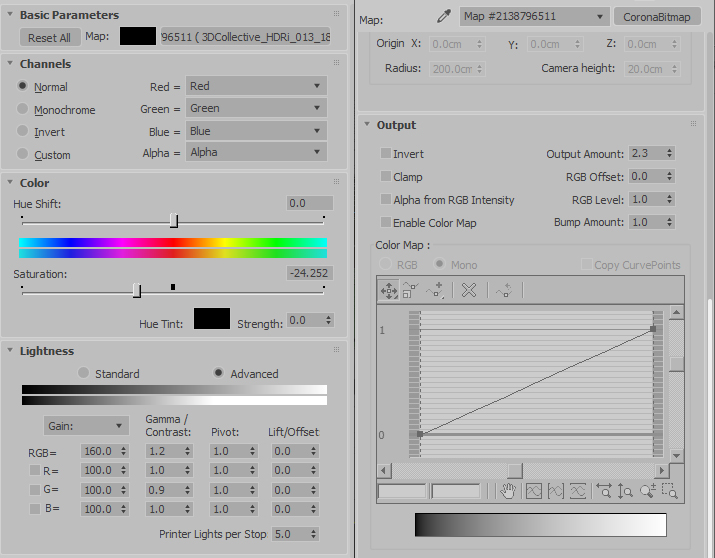Open the Hue Tint color swatch
This screenshot has width=715, height=558.
(x=212, y=319)
